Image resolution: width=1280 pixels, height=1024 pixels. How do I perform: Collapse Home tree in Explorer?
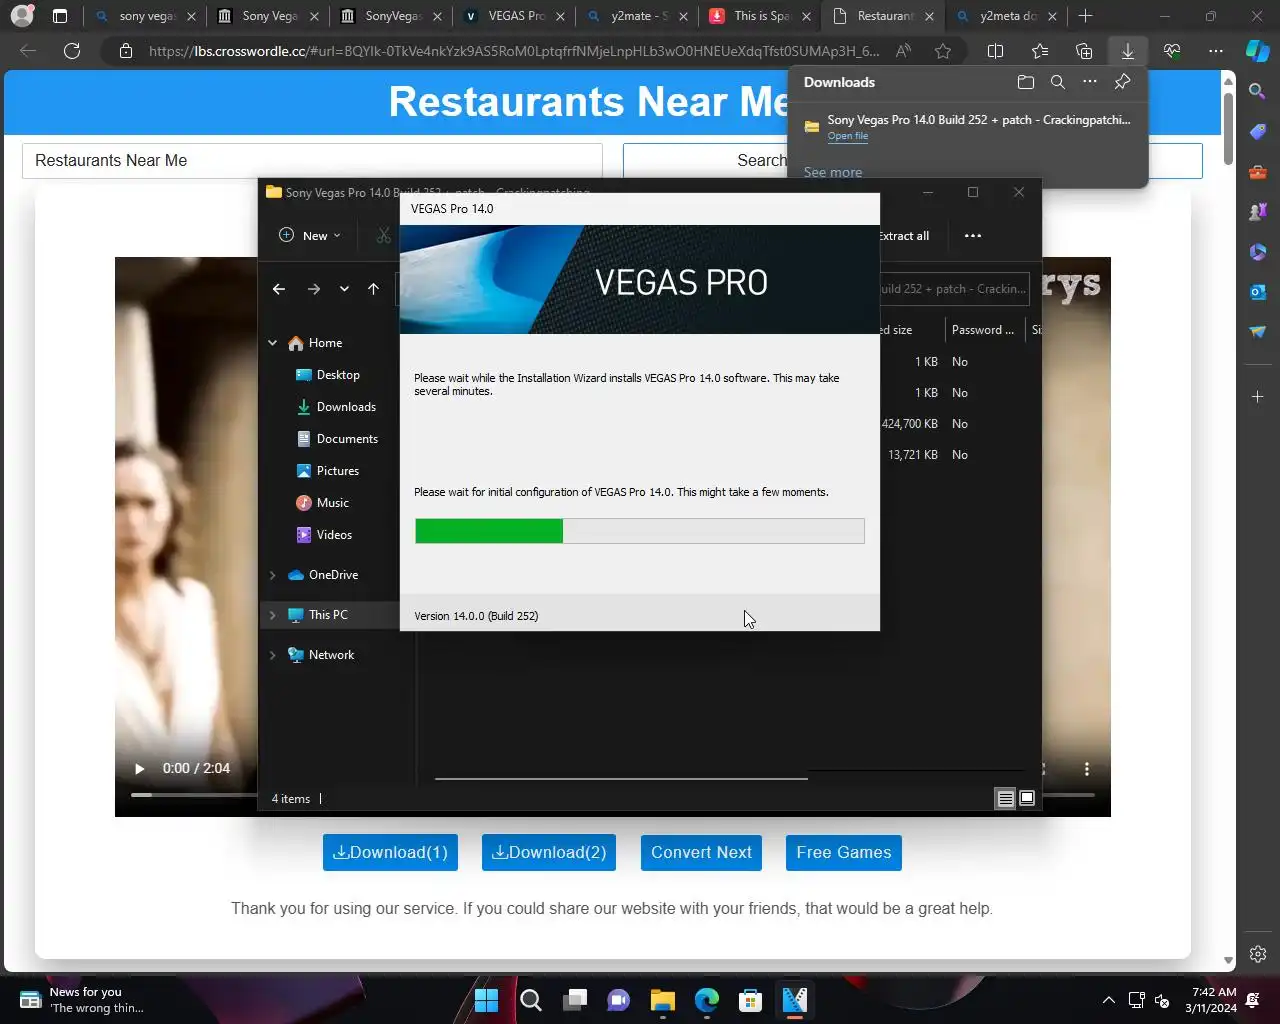tap(272, 343)
